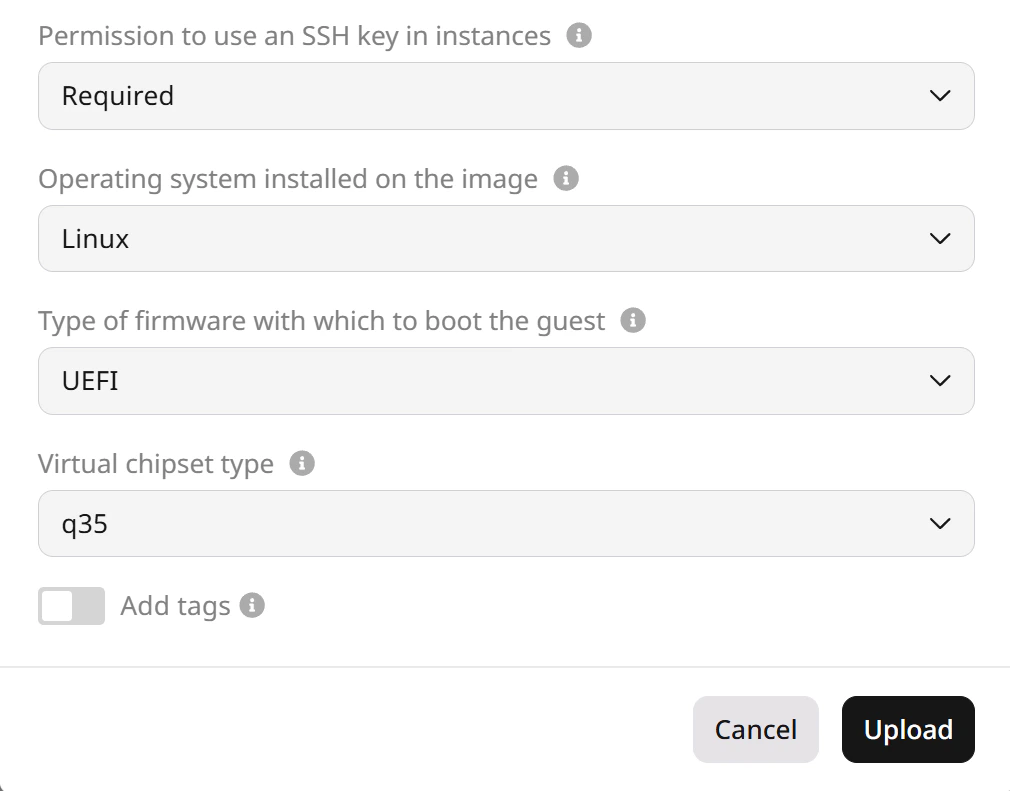Click the chevron on the q35 dropdown
1010x791 pixels.
pyautogui.click(x=939, y=523)
